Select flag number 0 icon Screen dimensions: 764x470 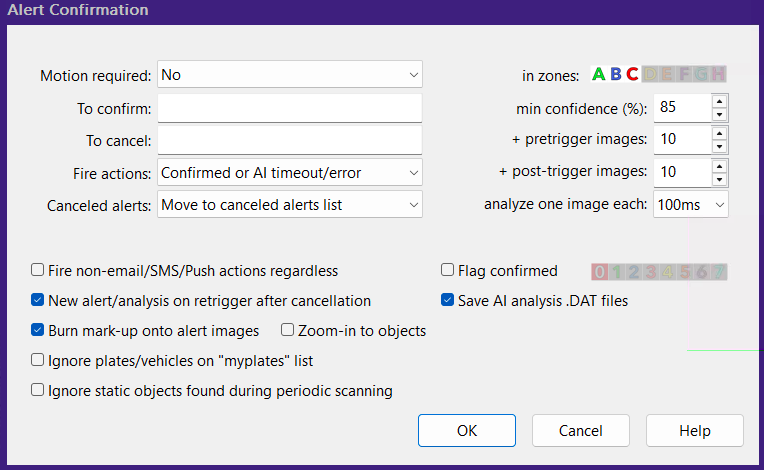(x=599, y=271)
